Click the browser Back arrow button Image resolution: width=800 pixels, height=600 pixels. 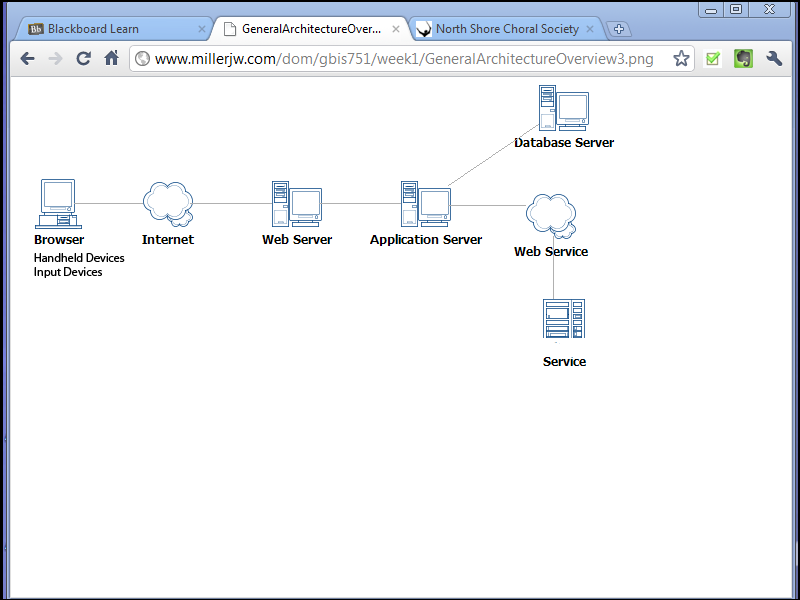pos(27,59)
